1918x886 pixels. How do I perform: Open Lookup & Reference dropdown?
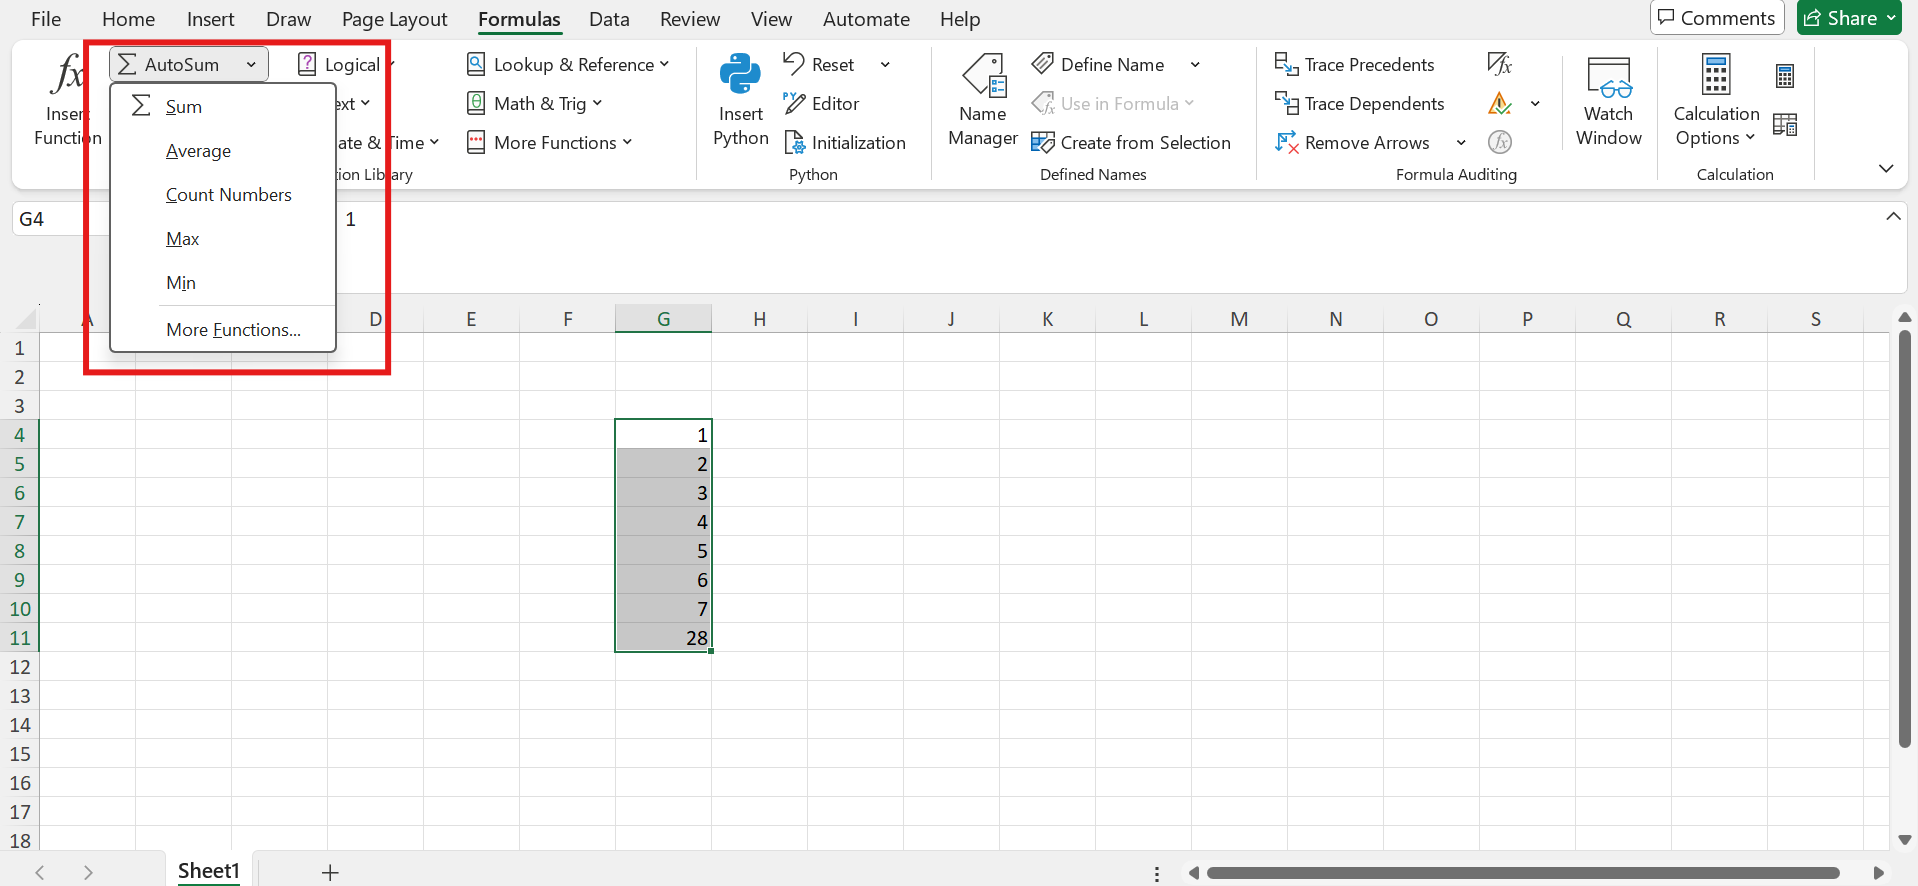point(567,65)
